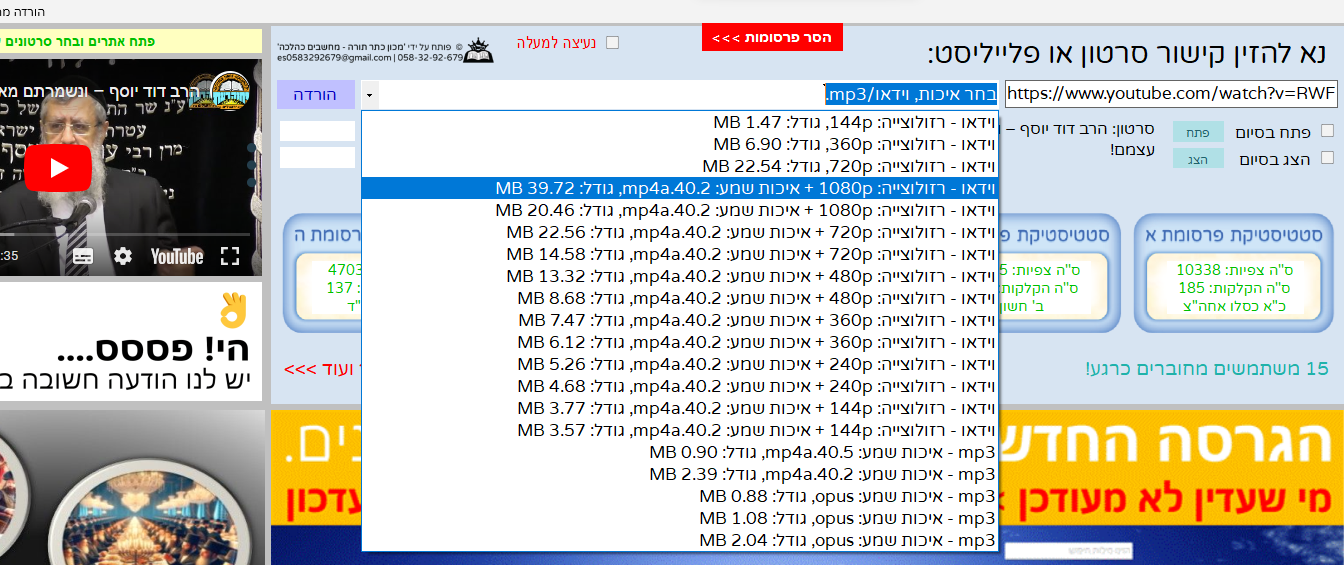Select video 144p option, size 1.47 MB
Viewport: 1344px width, 565px height.
pyautogui.click(x=680, y=122)
